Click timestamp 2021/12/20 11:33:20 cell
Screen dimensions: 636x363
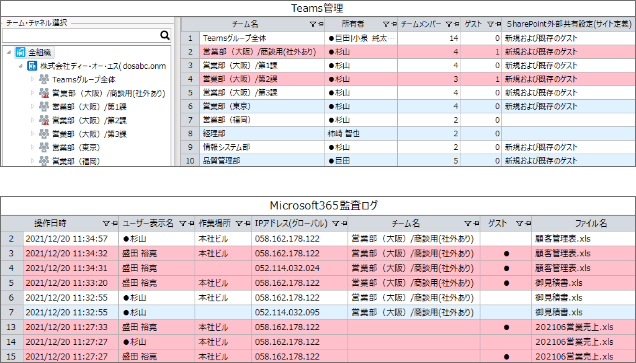click(71, 283)
